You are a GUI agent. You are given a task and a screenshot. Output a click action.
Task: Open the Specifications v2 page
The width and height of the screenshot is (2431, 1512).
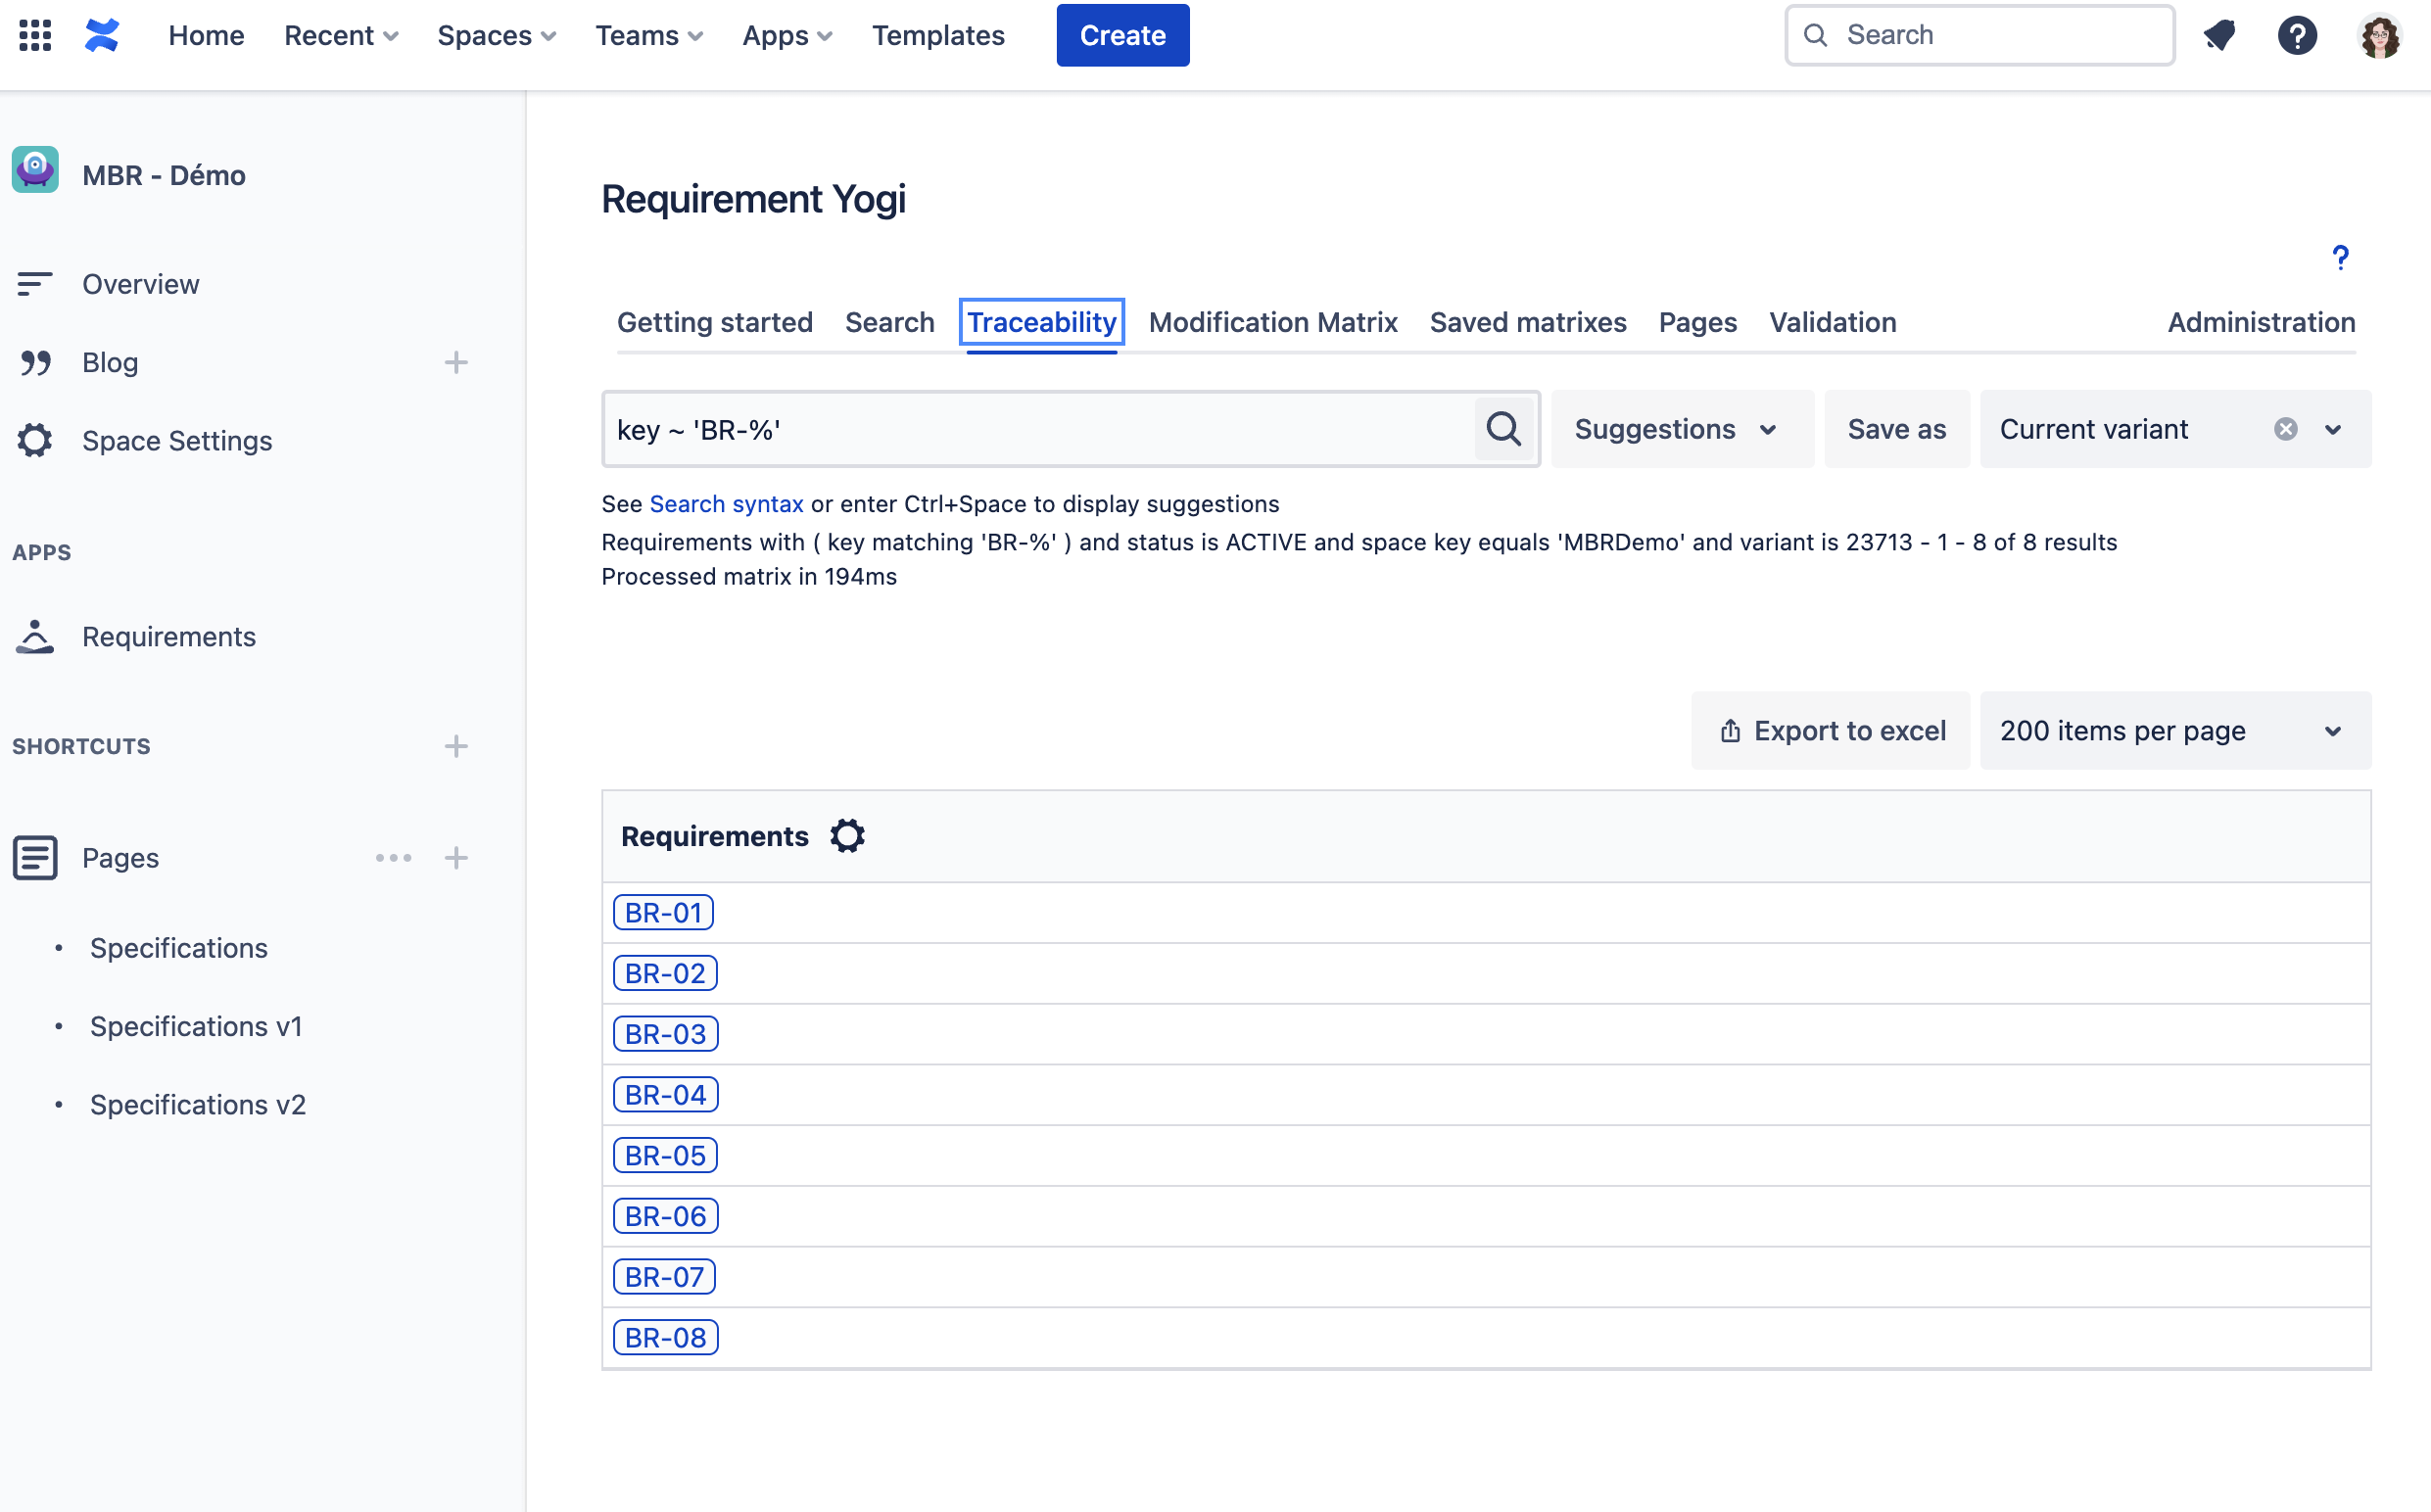[198, 1104]
